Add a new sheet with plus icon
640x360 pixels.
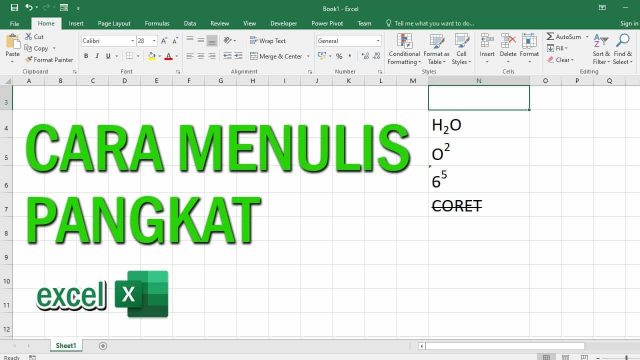pyautogui.click(x=103, y=346)
